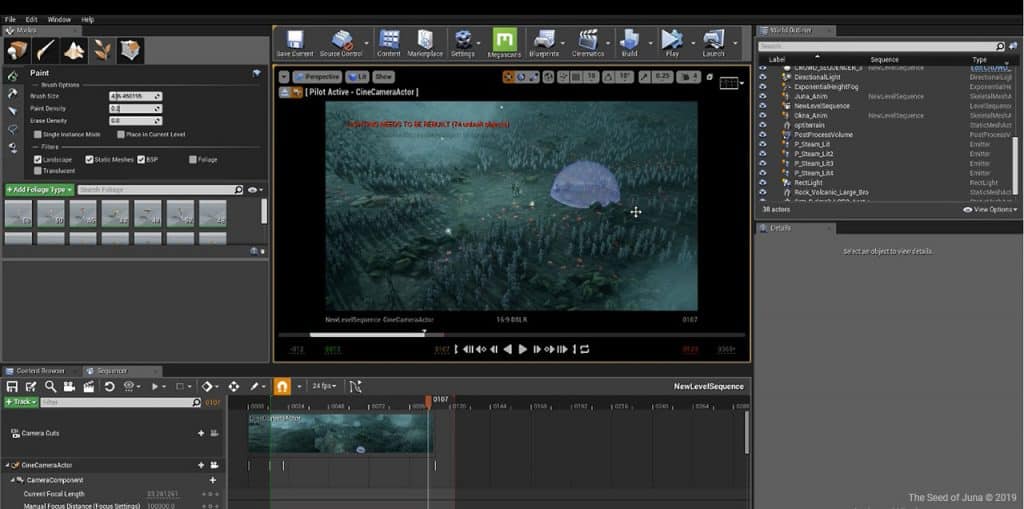1024x509 pixels.
Task: Switch to Landscape mode
Action: (x=74, y=51)
